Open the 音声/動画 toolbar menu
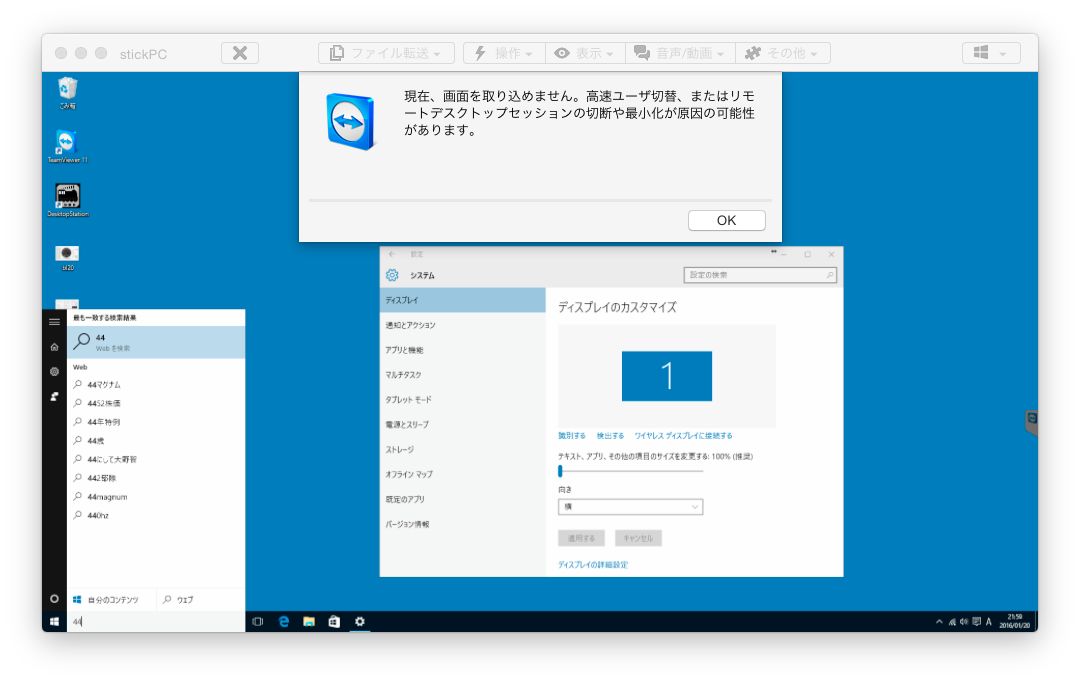 coord(680,53)
